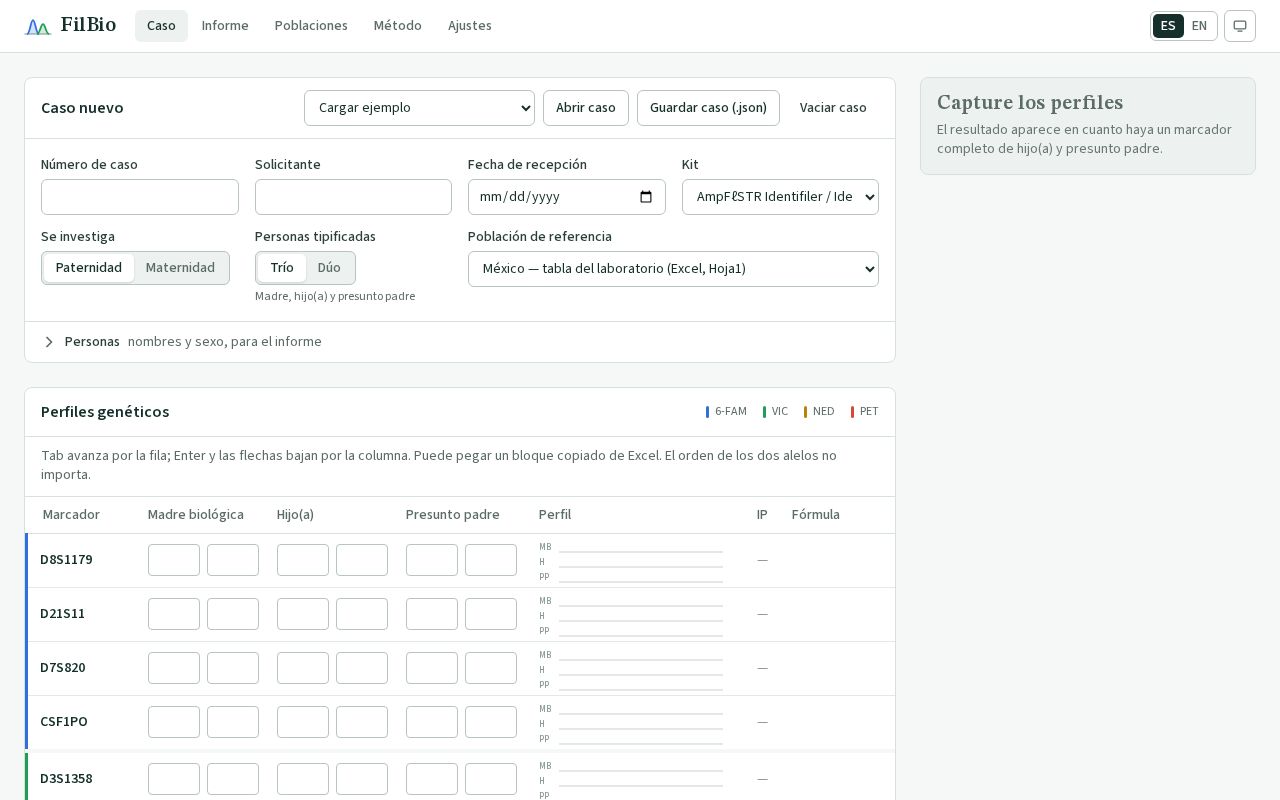Click the FilBio logo icon
Screen dimensions: 1280x800
click(38, 27)
